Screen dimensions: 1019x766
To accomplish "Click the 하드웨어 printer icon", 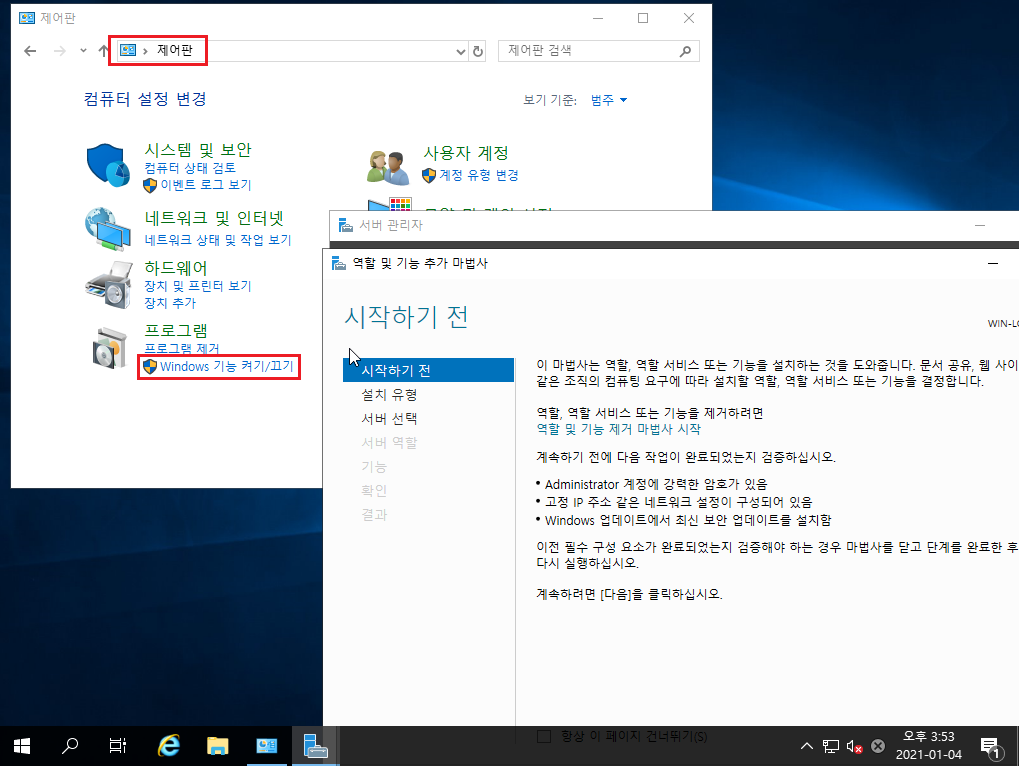I will (109, 285).
